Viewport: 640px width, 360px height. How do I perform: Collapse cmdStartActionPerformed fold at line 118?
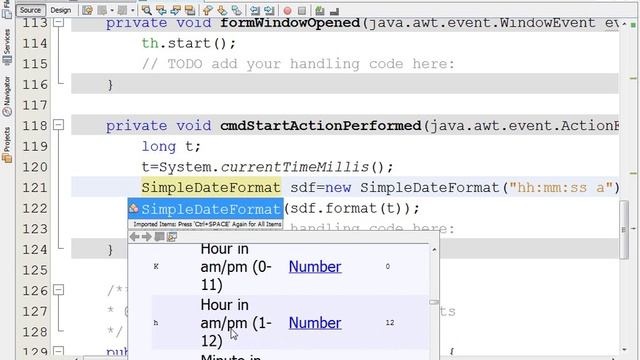(x=59, y=125)
